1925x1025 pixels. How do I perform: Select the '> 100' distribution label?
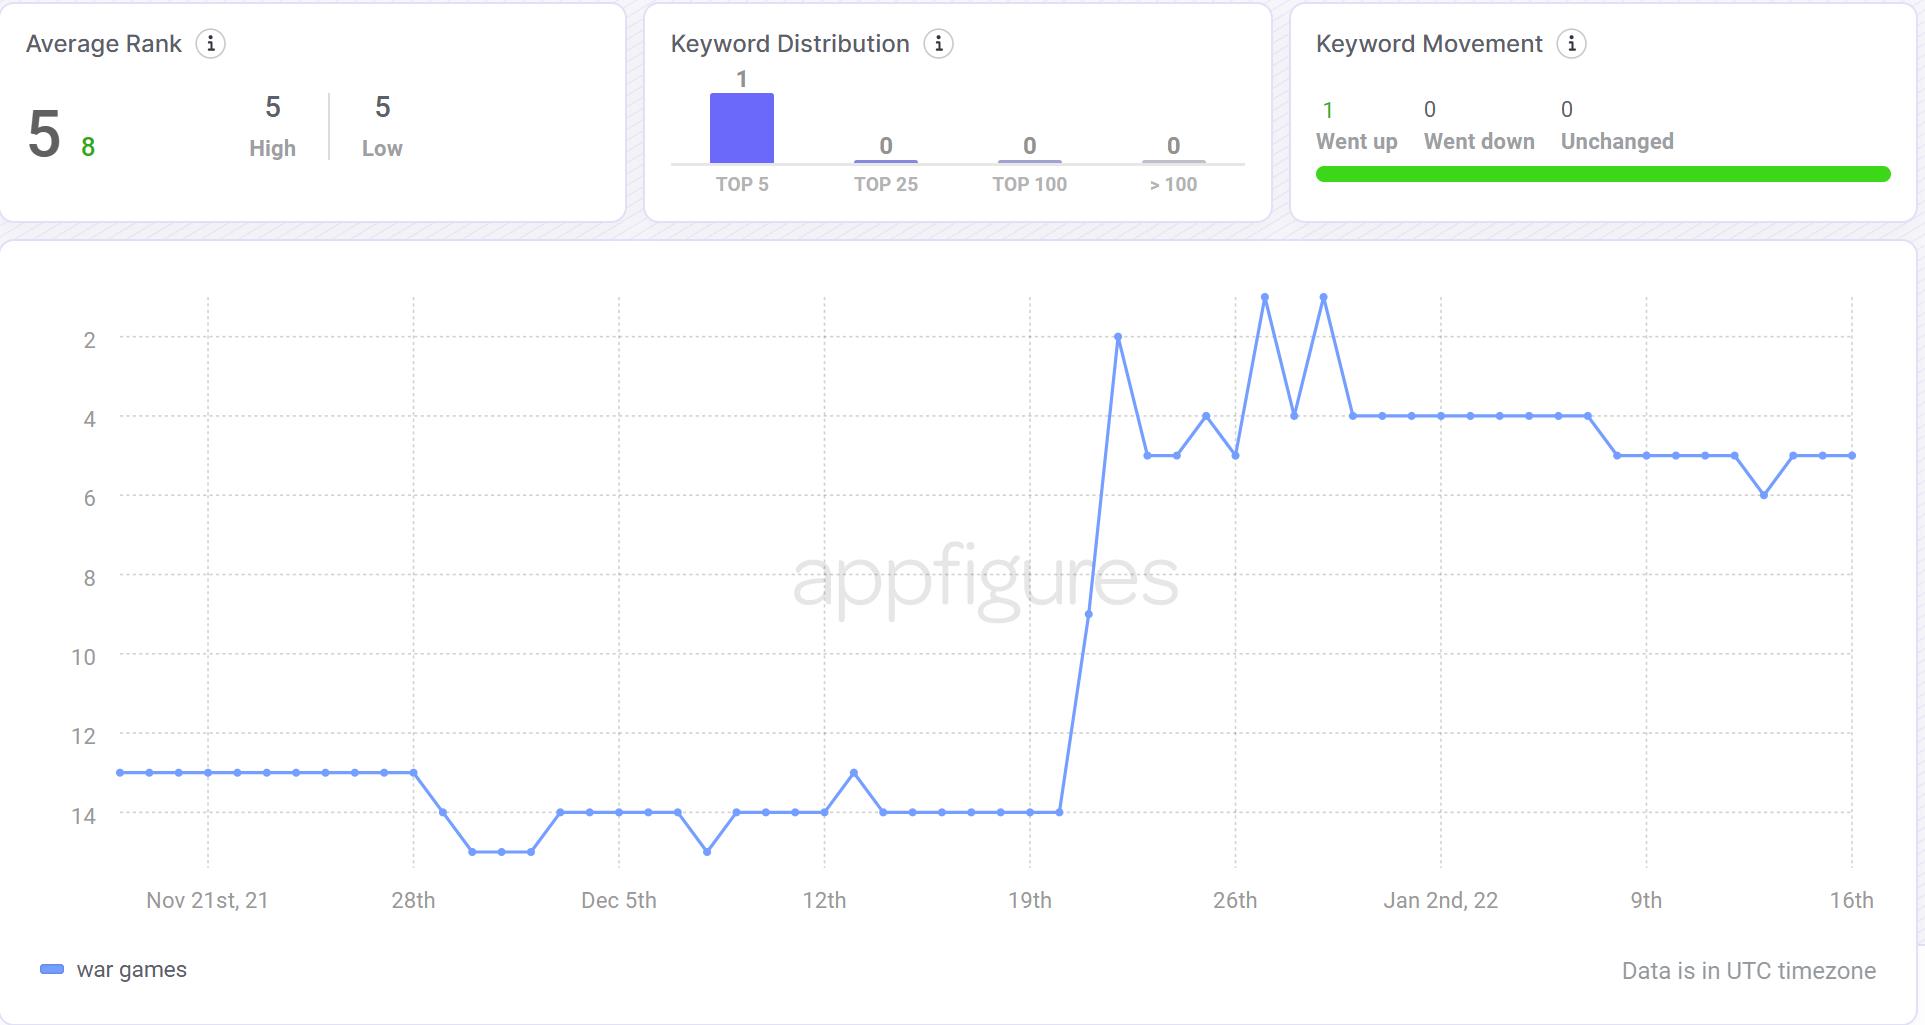tap(1173, 184)
